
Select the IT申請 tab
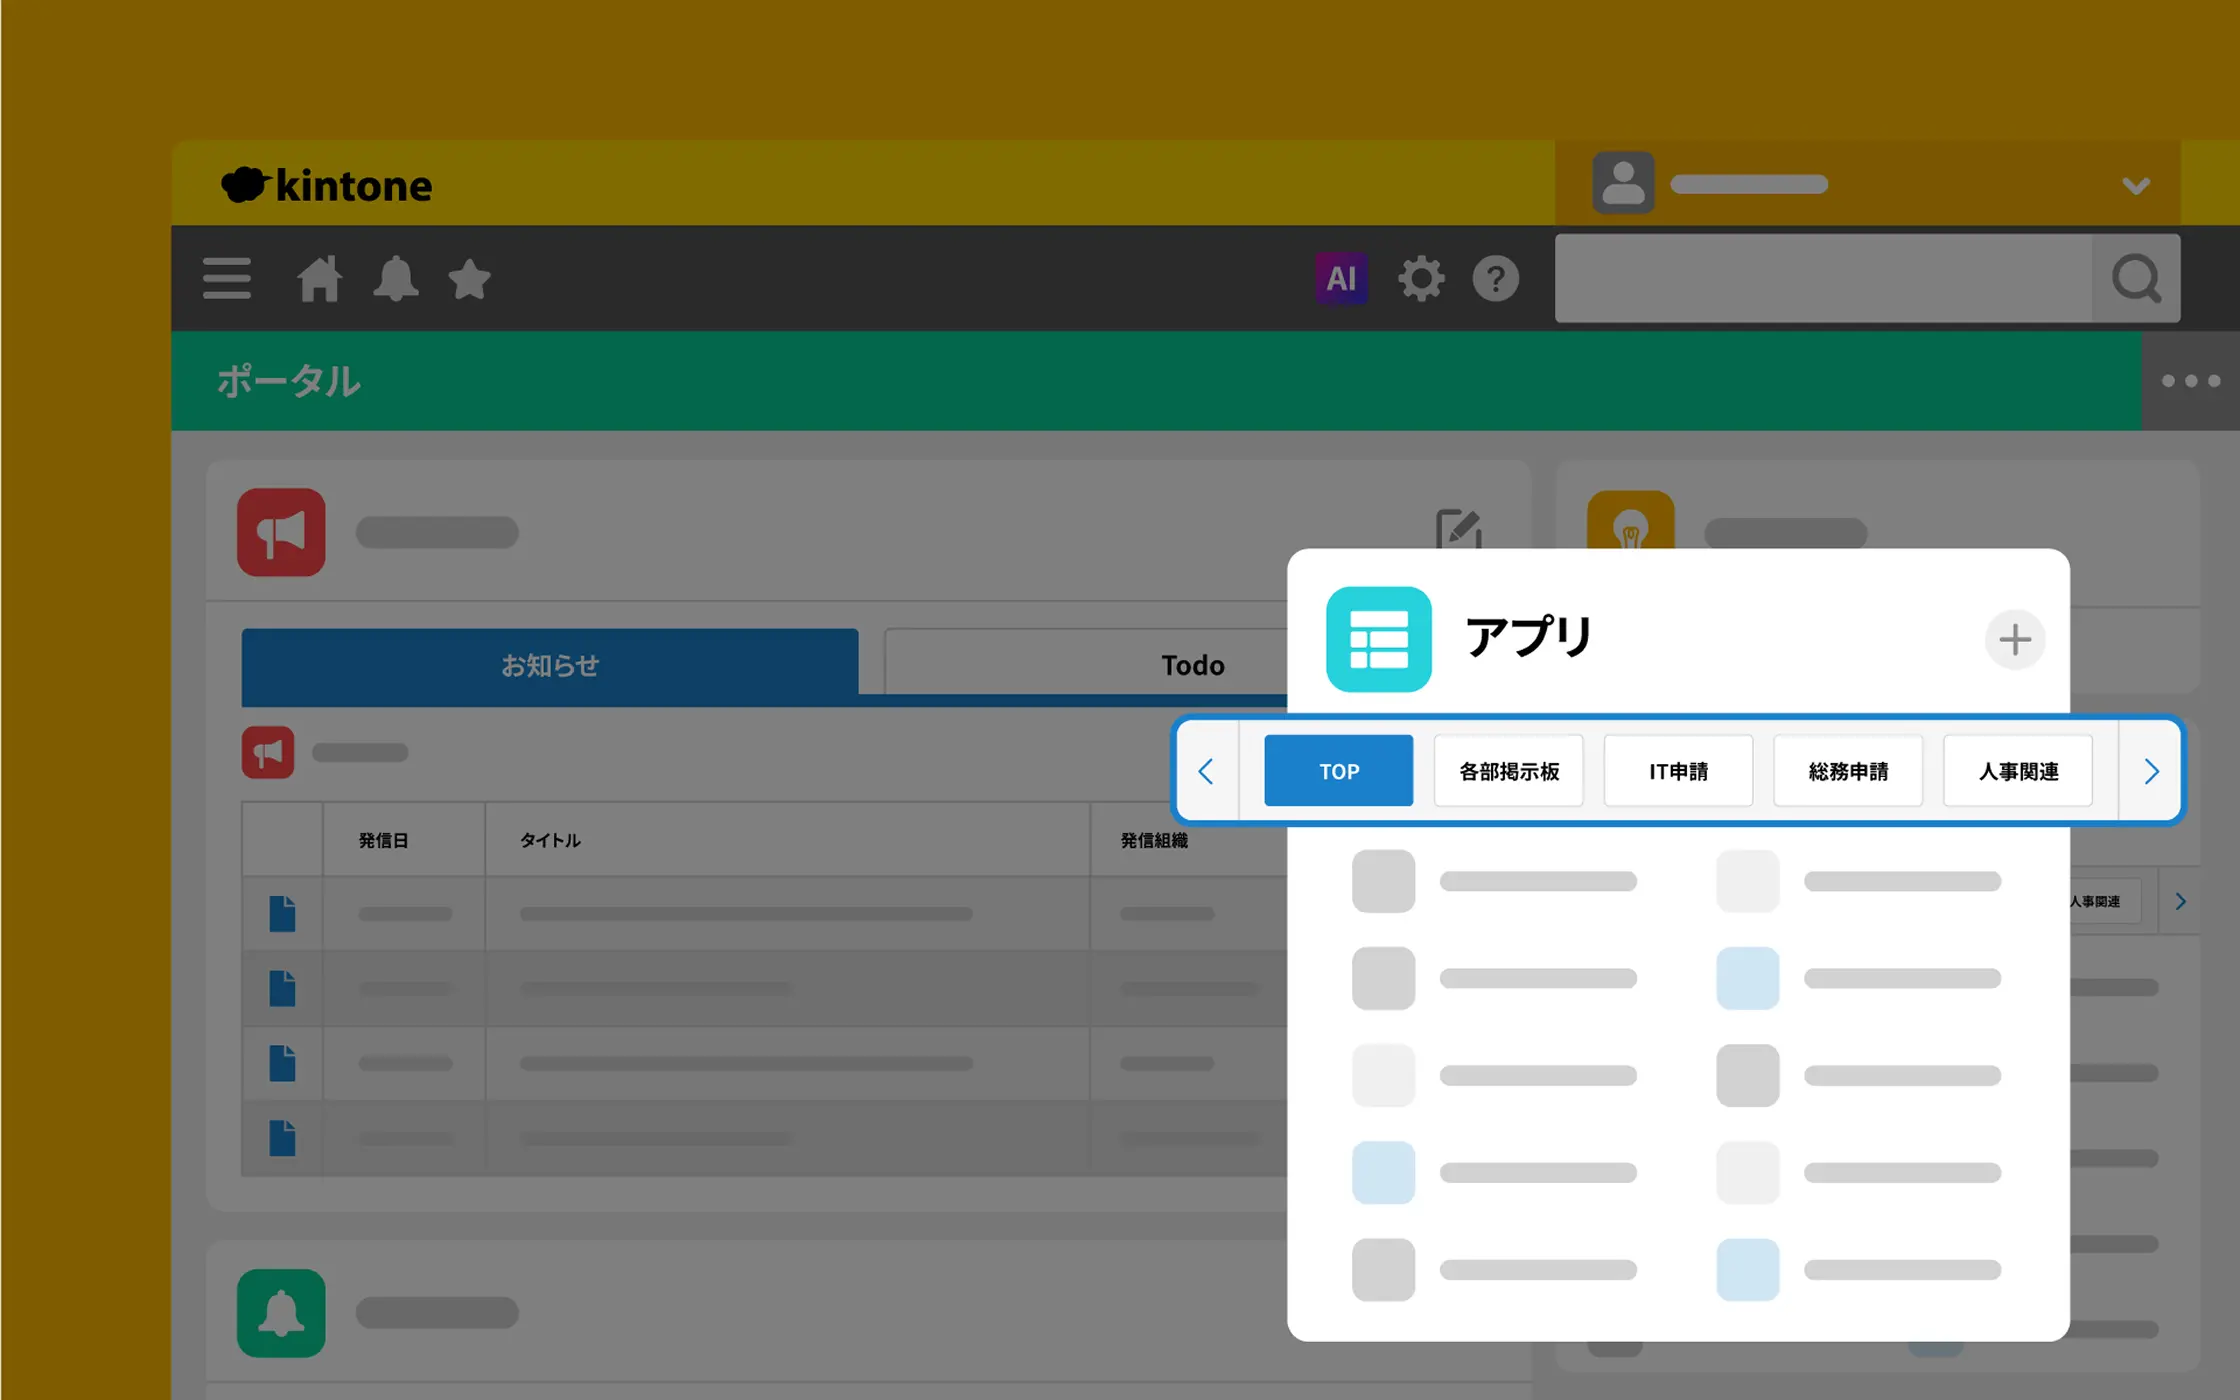click(1678, 771)
